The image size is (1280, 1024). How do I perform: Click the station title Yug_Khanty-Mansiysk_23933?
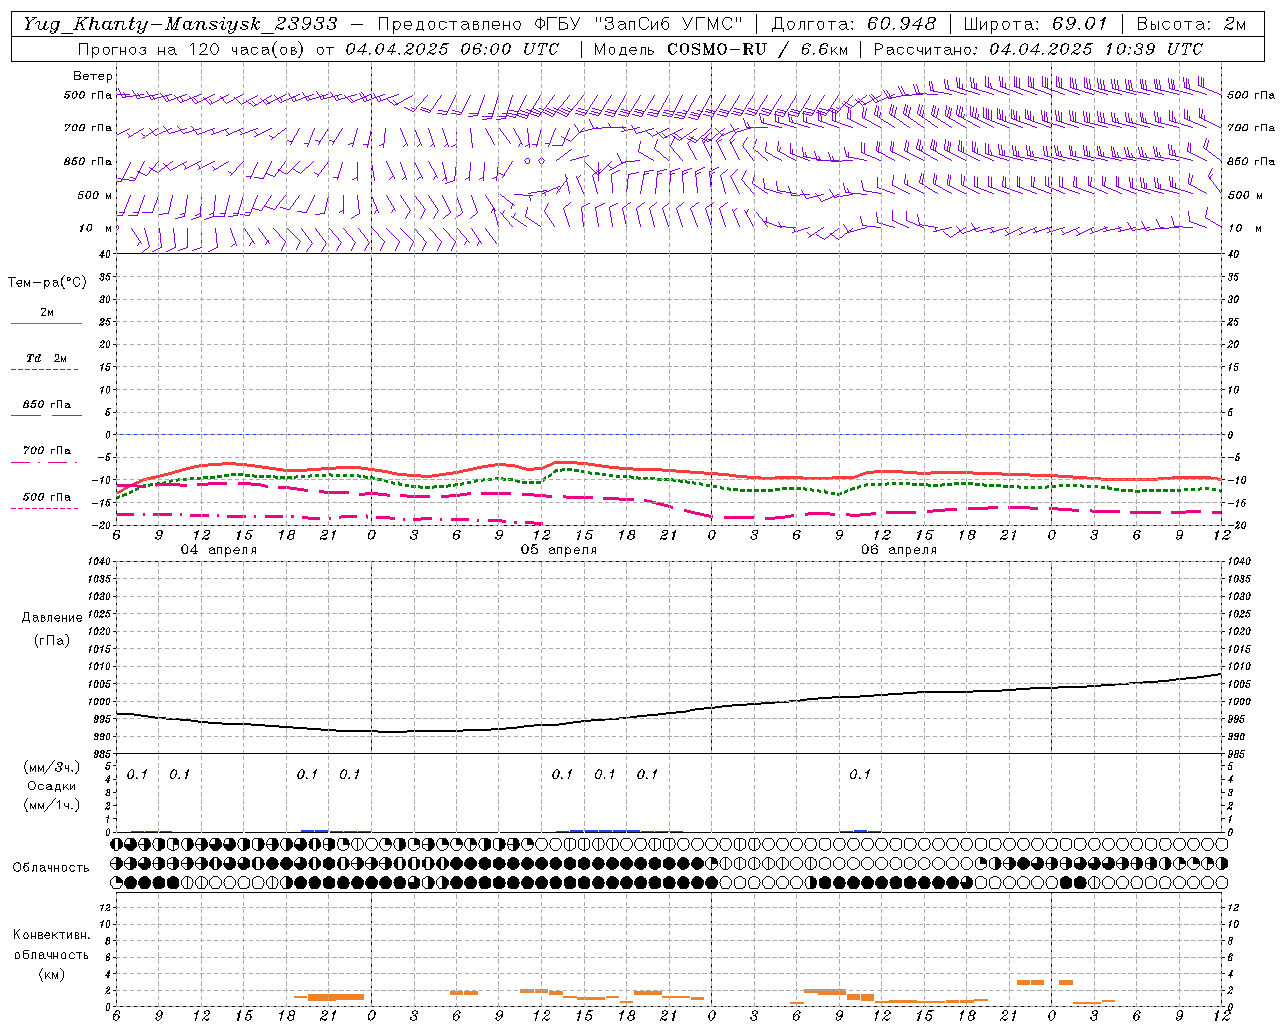(180, 24)
